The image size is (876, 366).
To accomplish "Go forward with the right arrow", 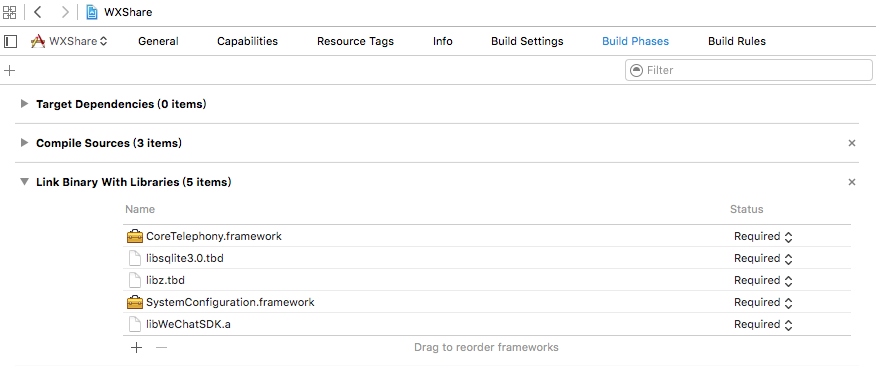I will (65, 12).
